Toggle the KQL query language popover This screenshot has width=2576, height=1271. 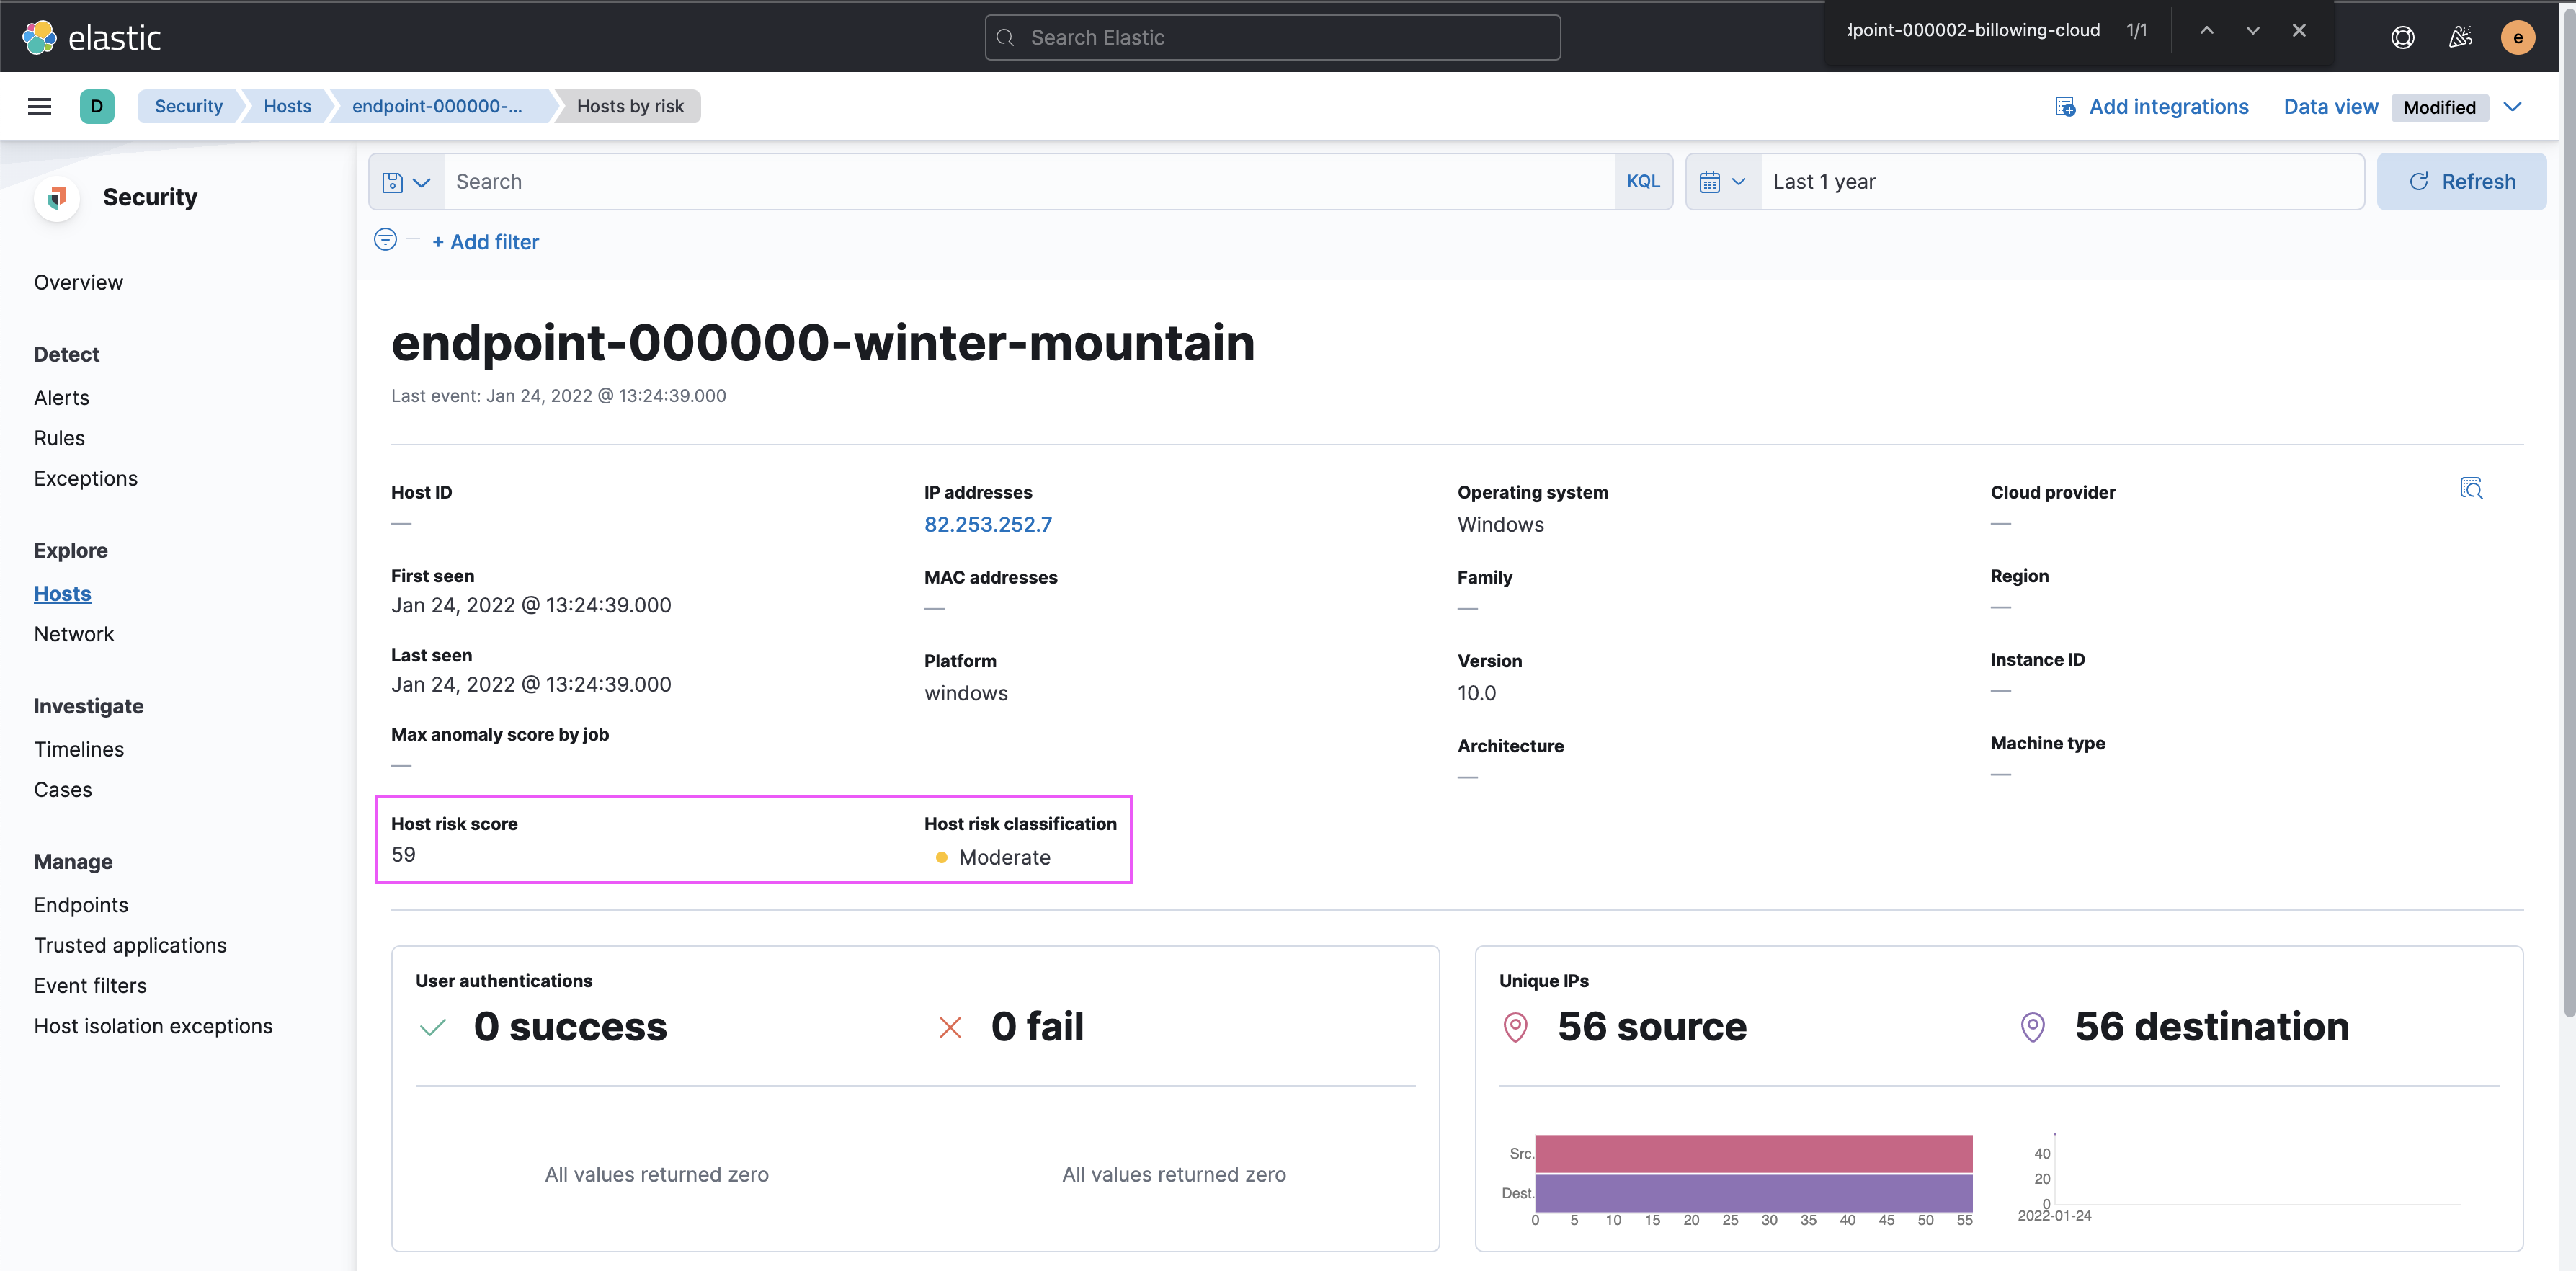1643,181
